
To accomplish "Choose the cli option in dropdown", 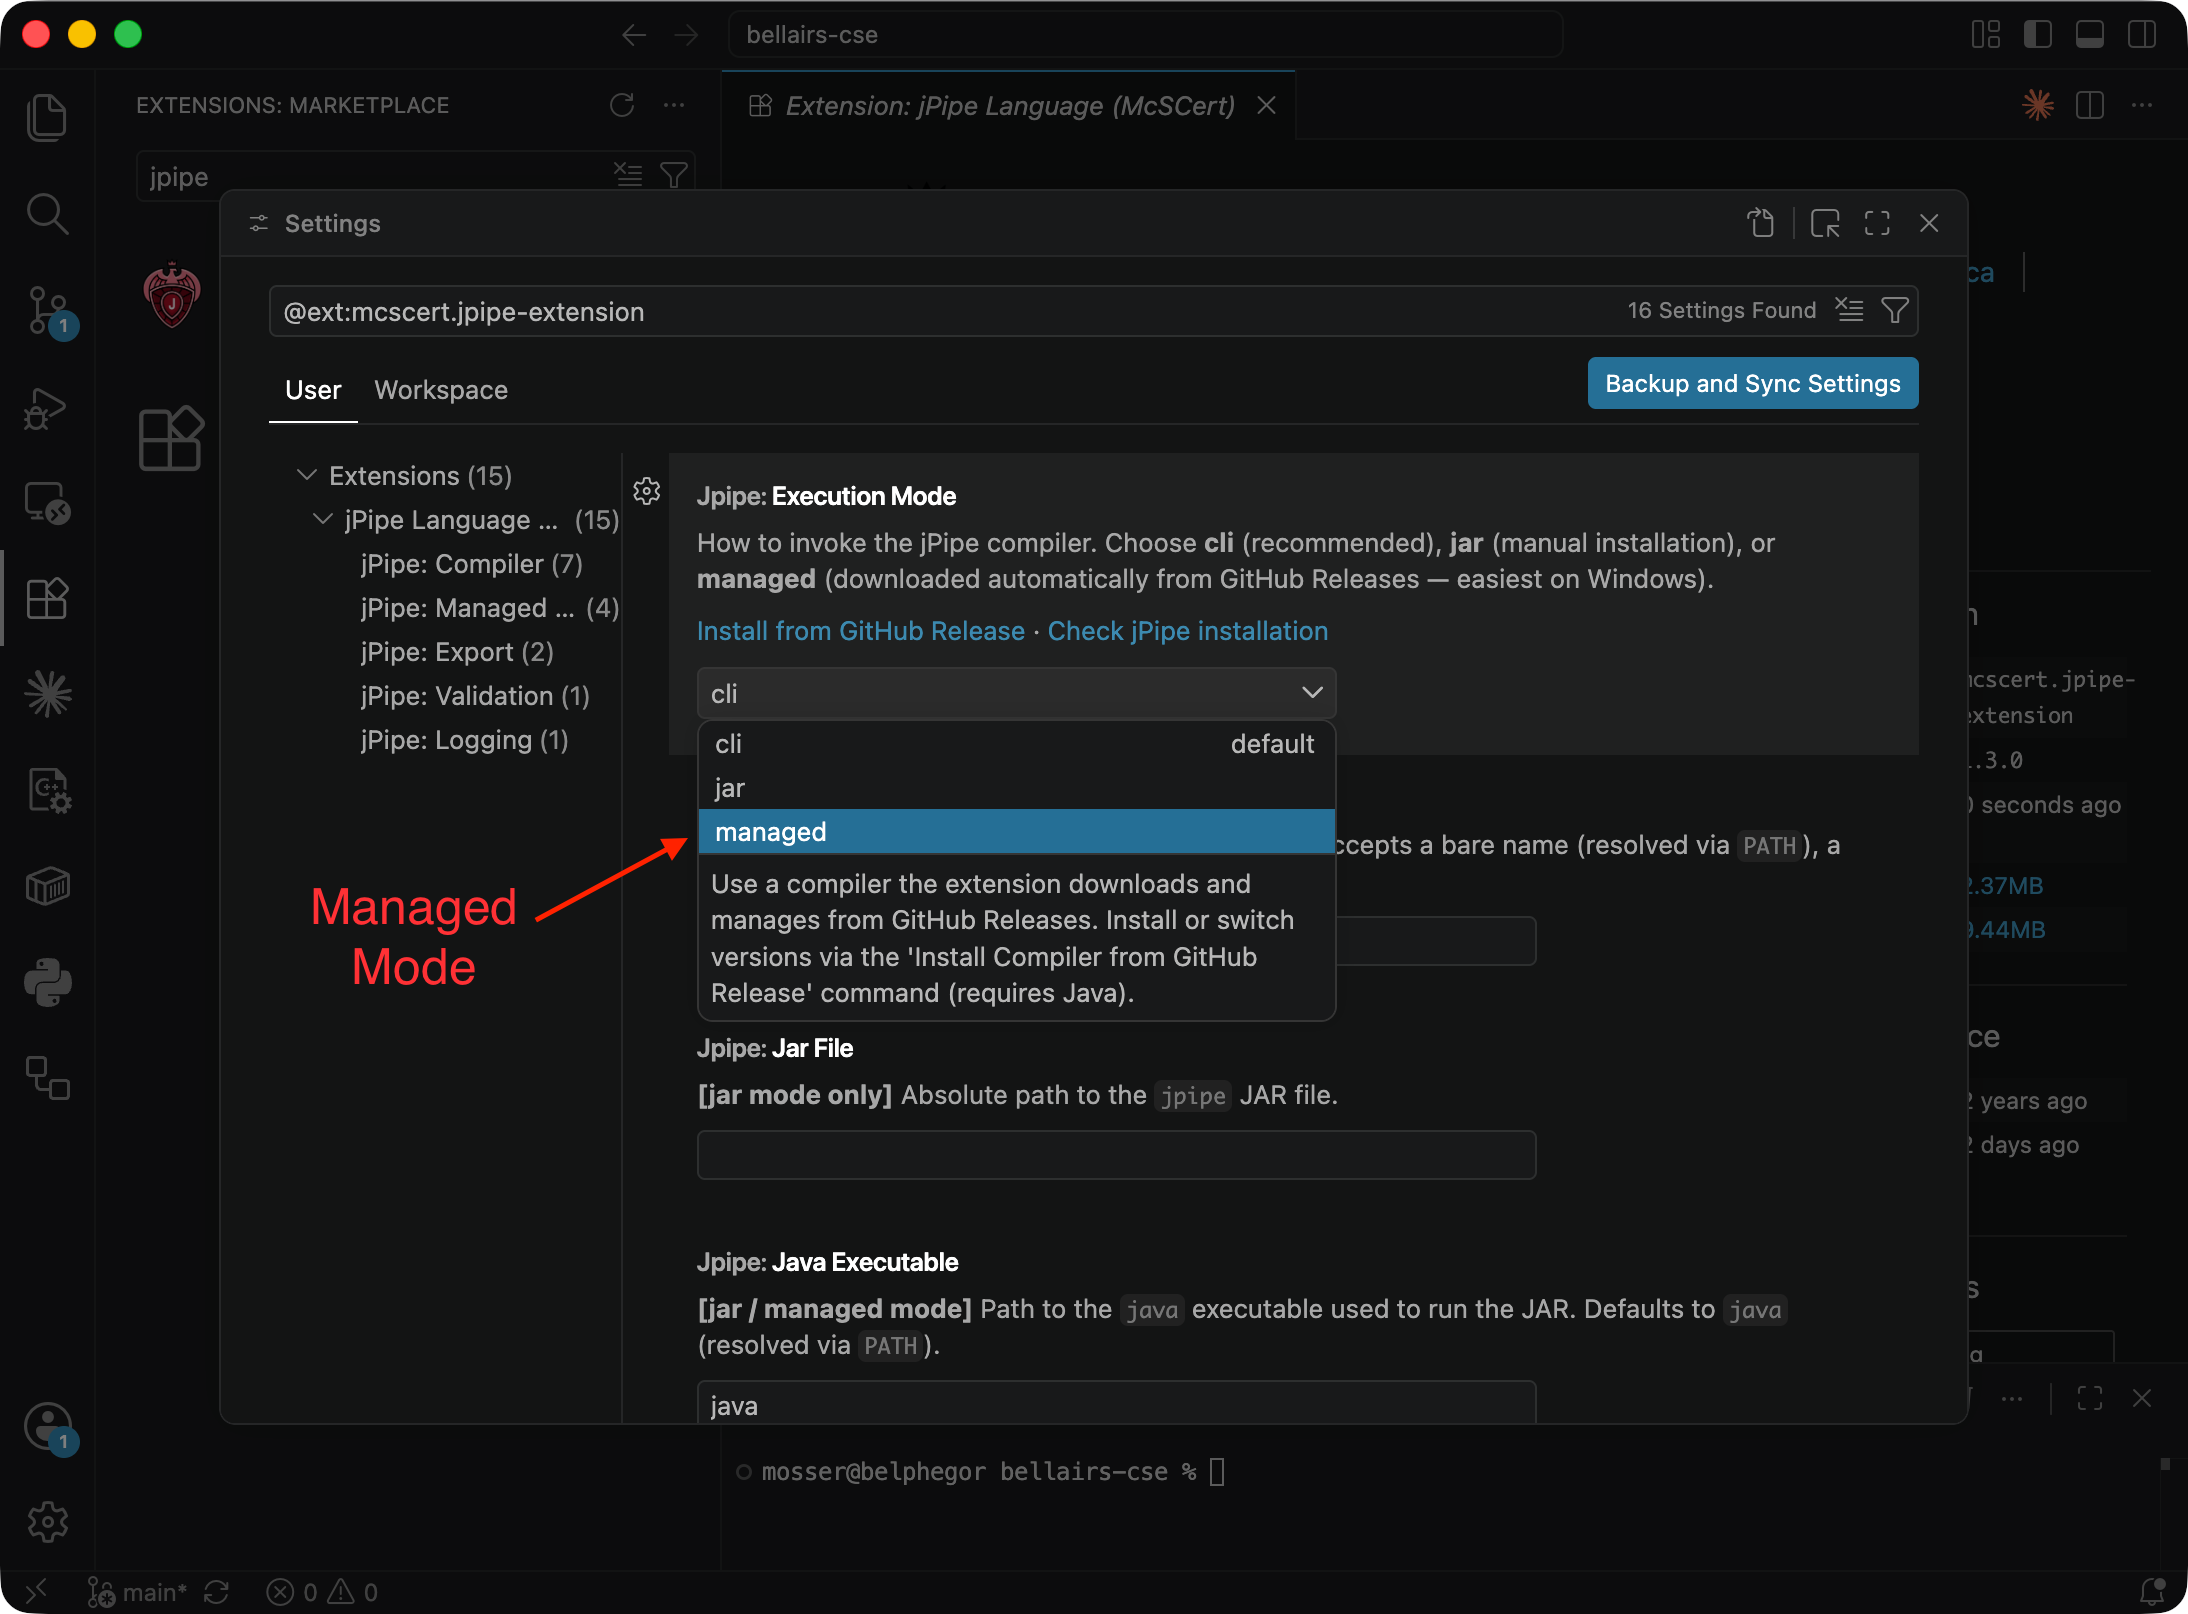I will point(1016,744).
